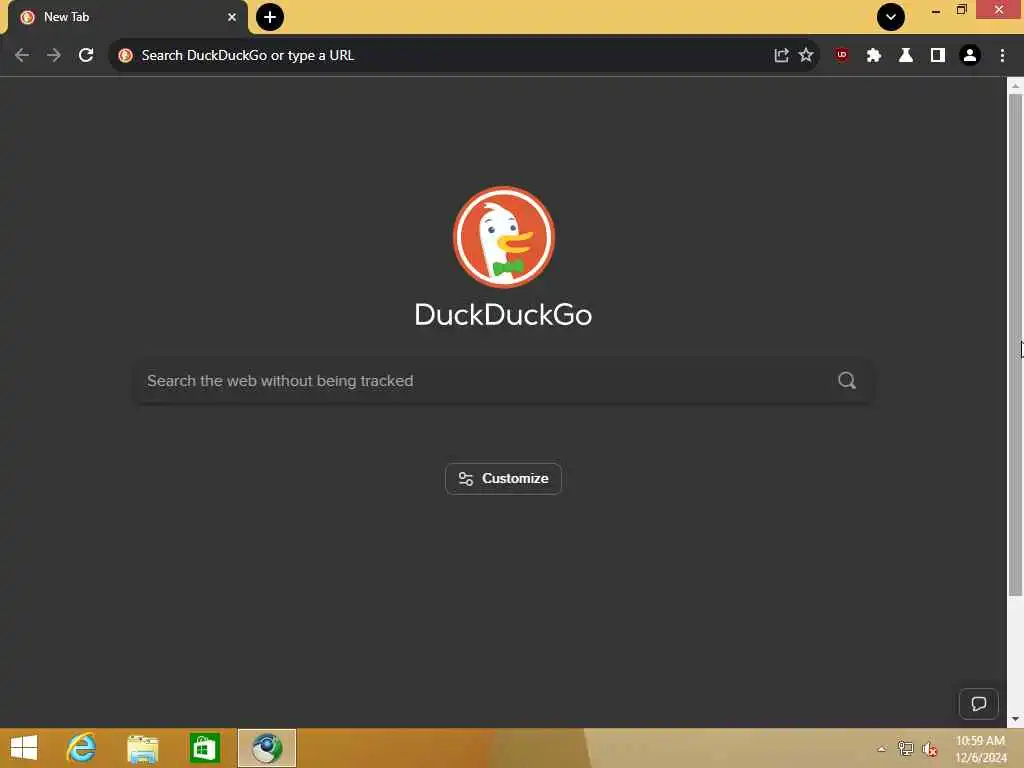This screenshot has width=1024, height=768.
Task: Open the three-dot browser menu
Action: click(x=1002, y=56)
